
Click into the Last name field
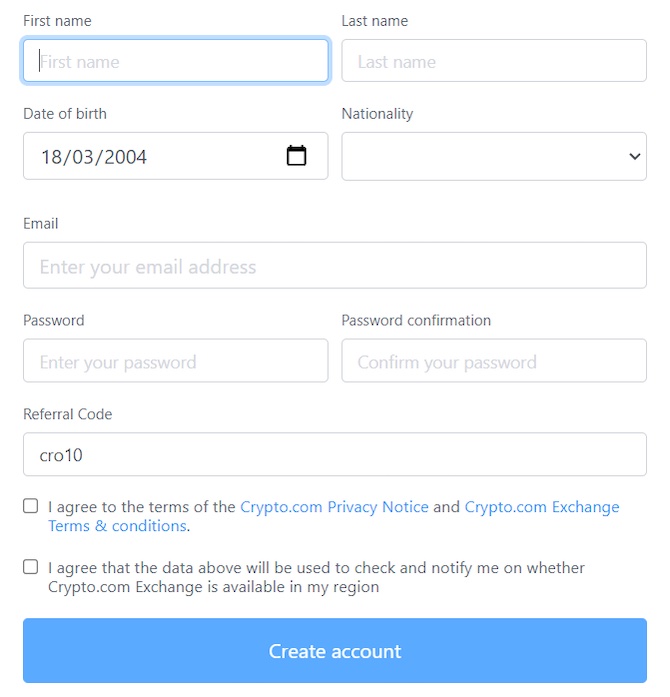[x=493, y=60]
